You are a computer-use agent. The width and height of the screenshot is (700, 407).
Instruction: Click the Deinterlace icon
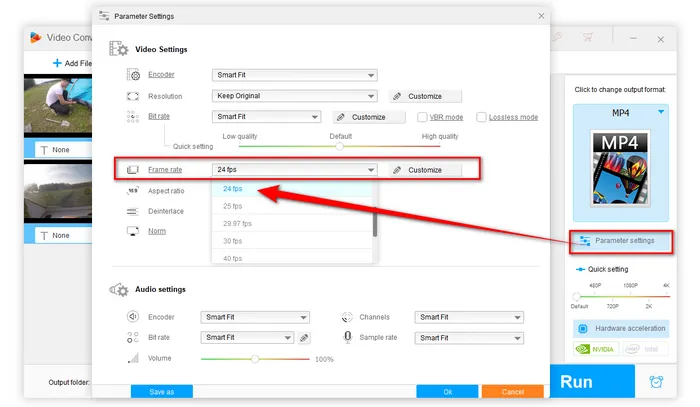coord(133,211)
